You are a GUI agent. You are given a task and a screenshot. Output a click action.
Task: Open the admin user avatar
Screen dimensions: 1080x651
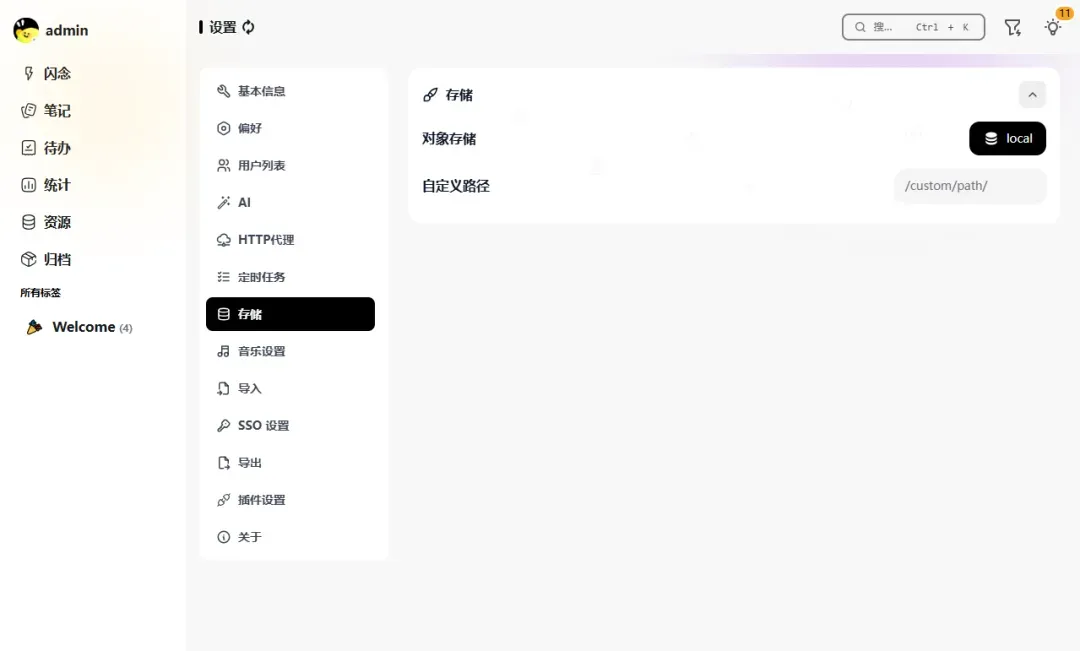(25, 30)
